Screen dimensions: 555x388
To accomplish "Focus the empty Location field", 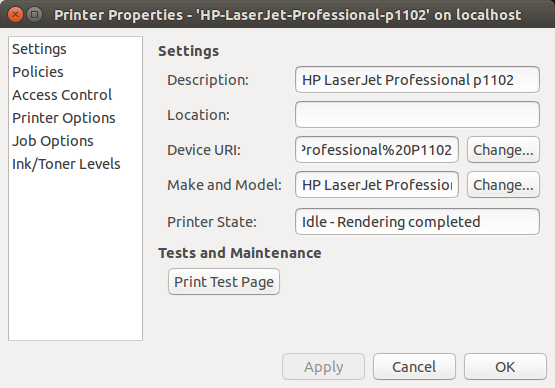I will coord(417,115).
